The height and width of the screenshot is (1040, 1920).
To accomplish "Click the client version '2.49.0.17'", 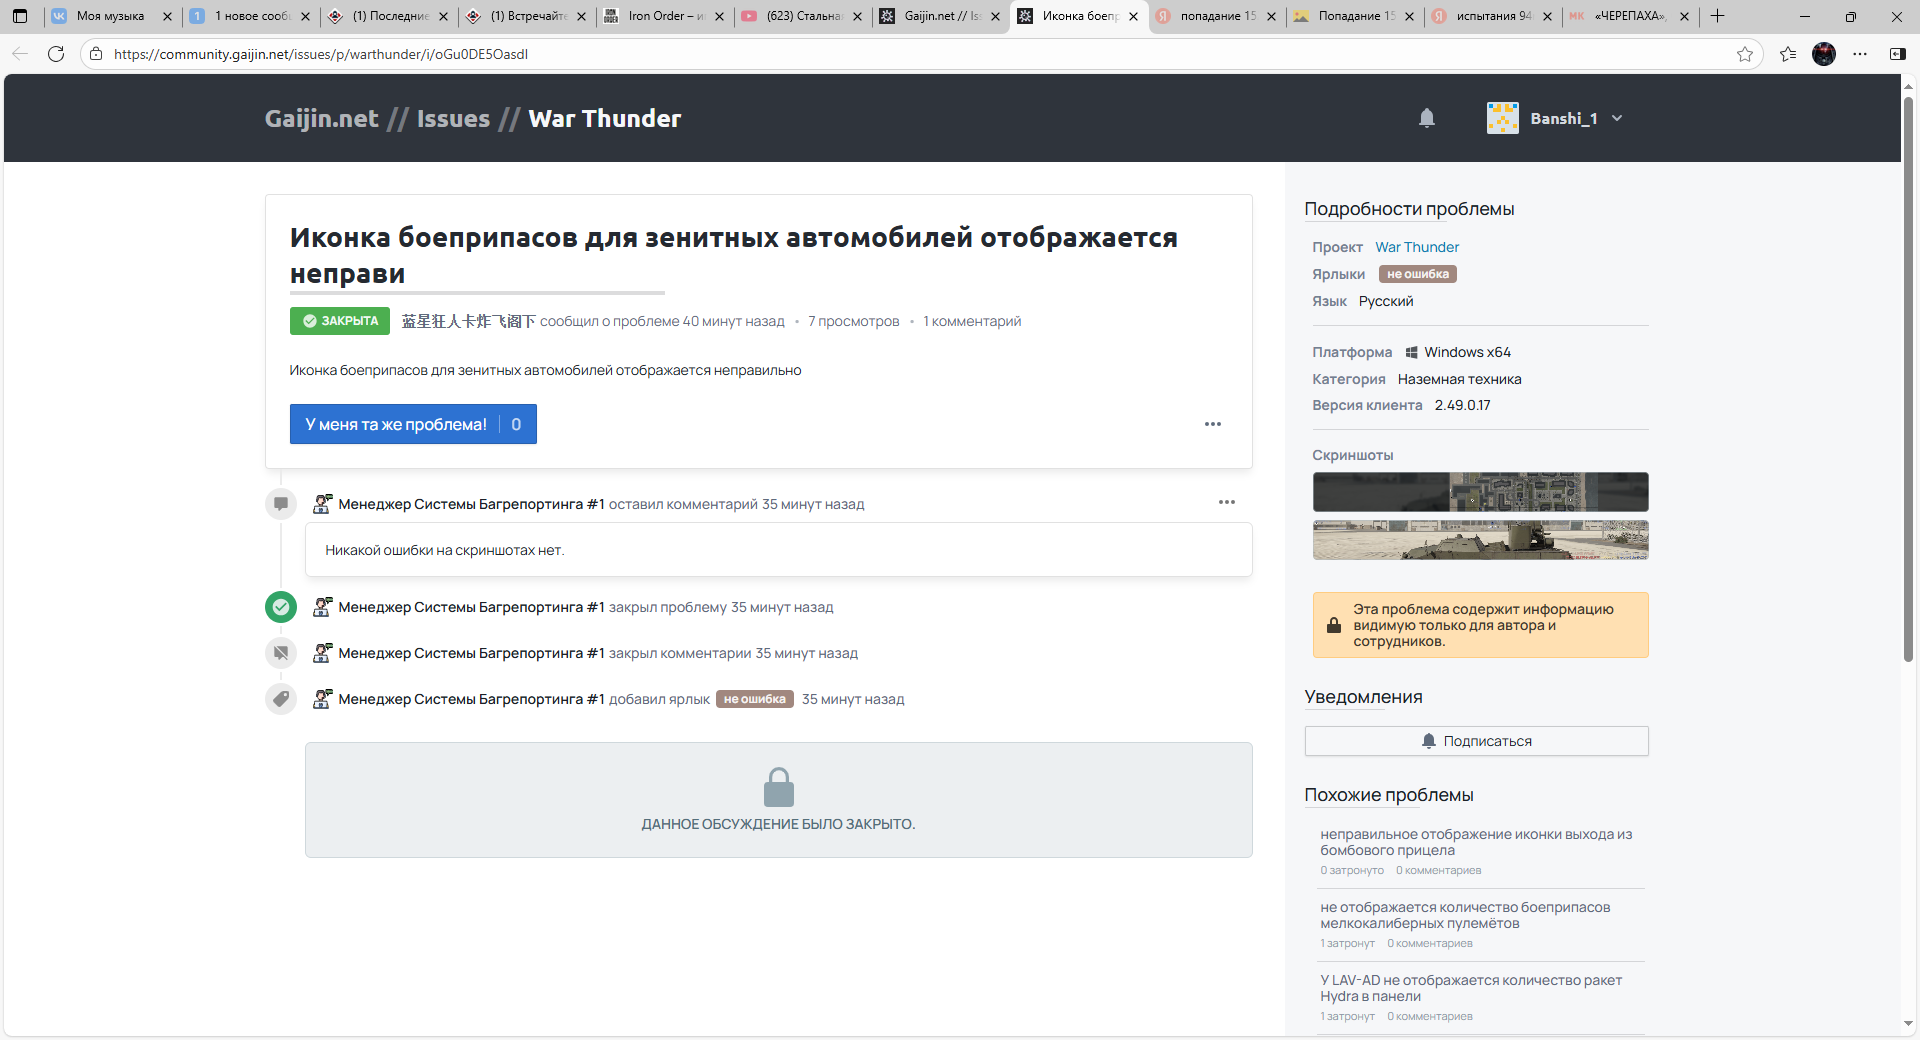I will tap(1462, 405).
